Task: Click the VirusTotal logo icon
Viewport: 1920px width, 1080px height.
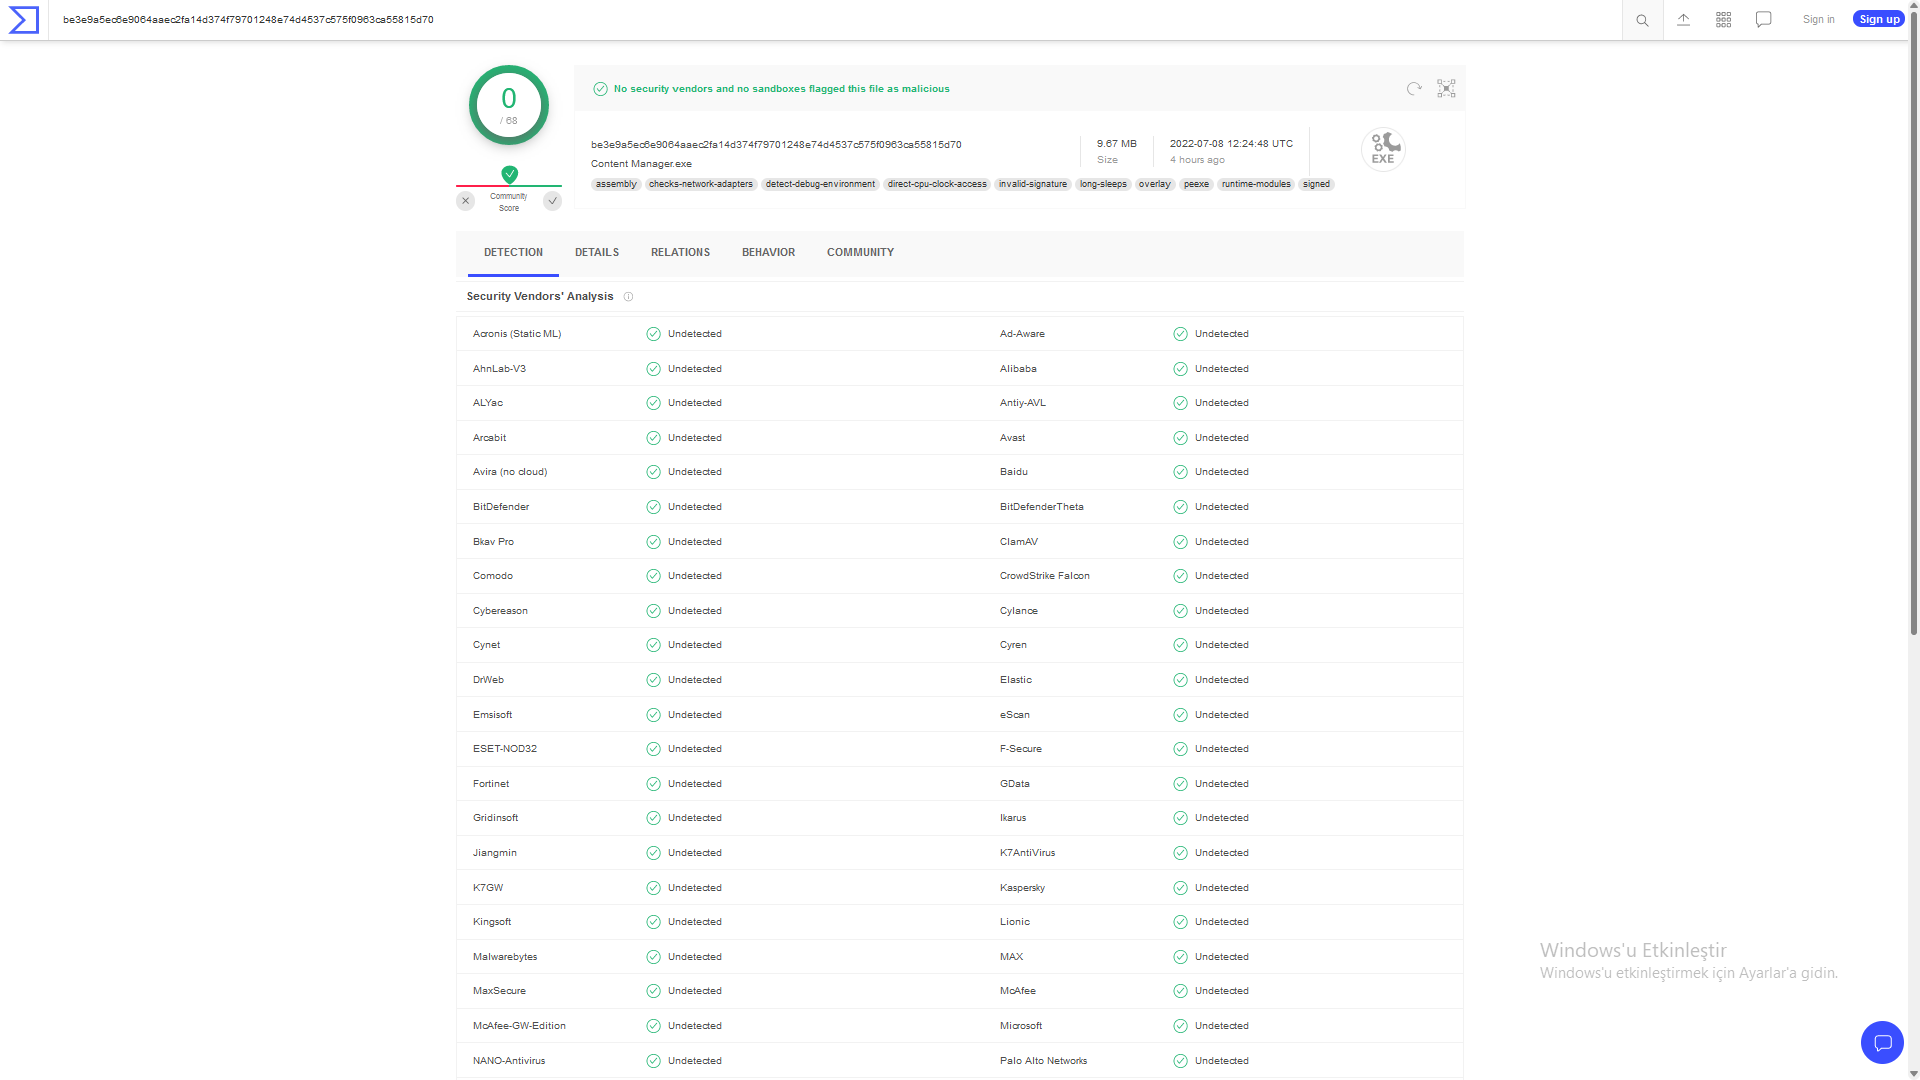Action: coord(23,20)
